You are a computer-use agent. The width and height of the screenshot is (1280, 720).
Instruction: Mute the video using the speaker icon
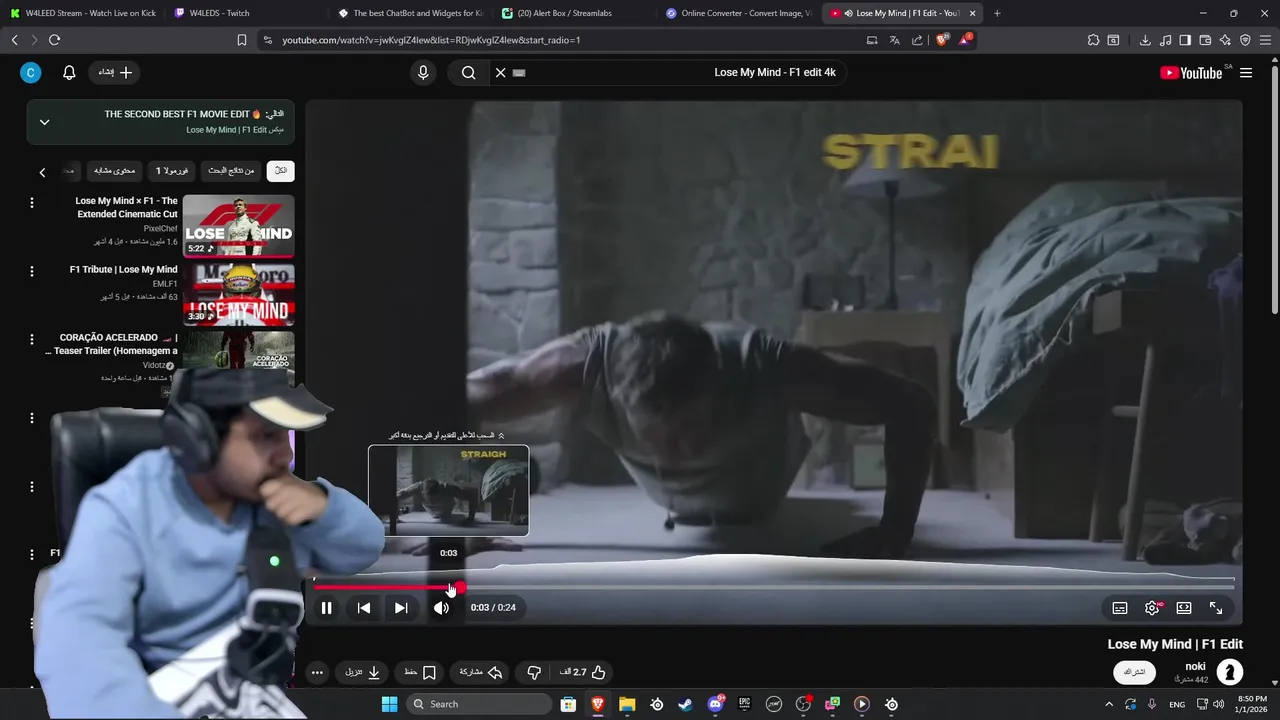[441, 608]
